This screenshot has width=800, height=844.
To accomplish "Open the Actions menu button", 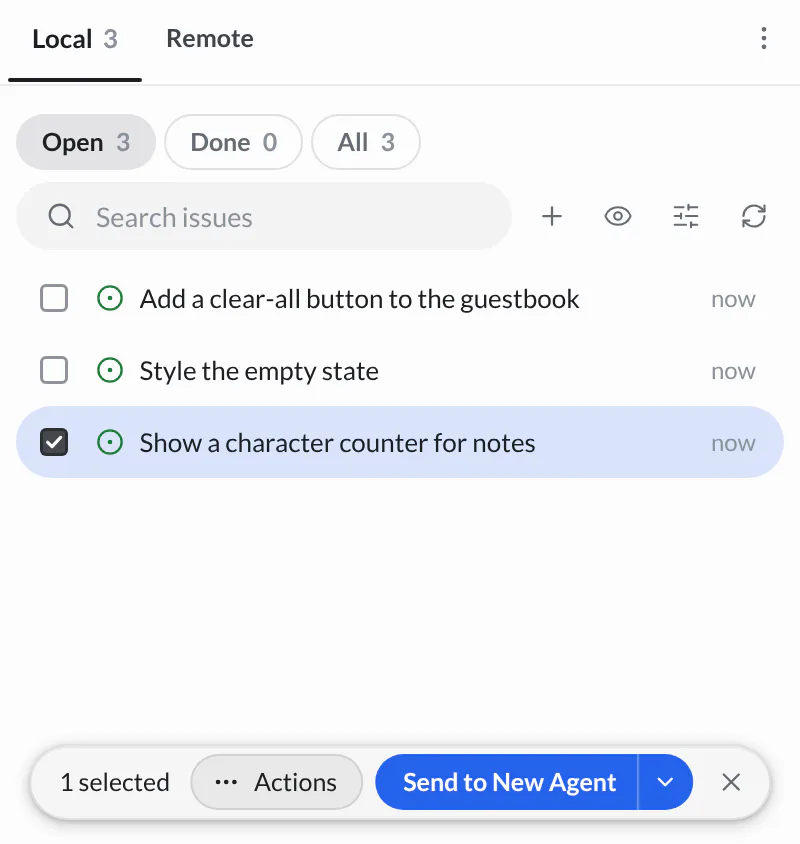I will click(x=276, y=782).
